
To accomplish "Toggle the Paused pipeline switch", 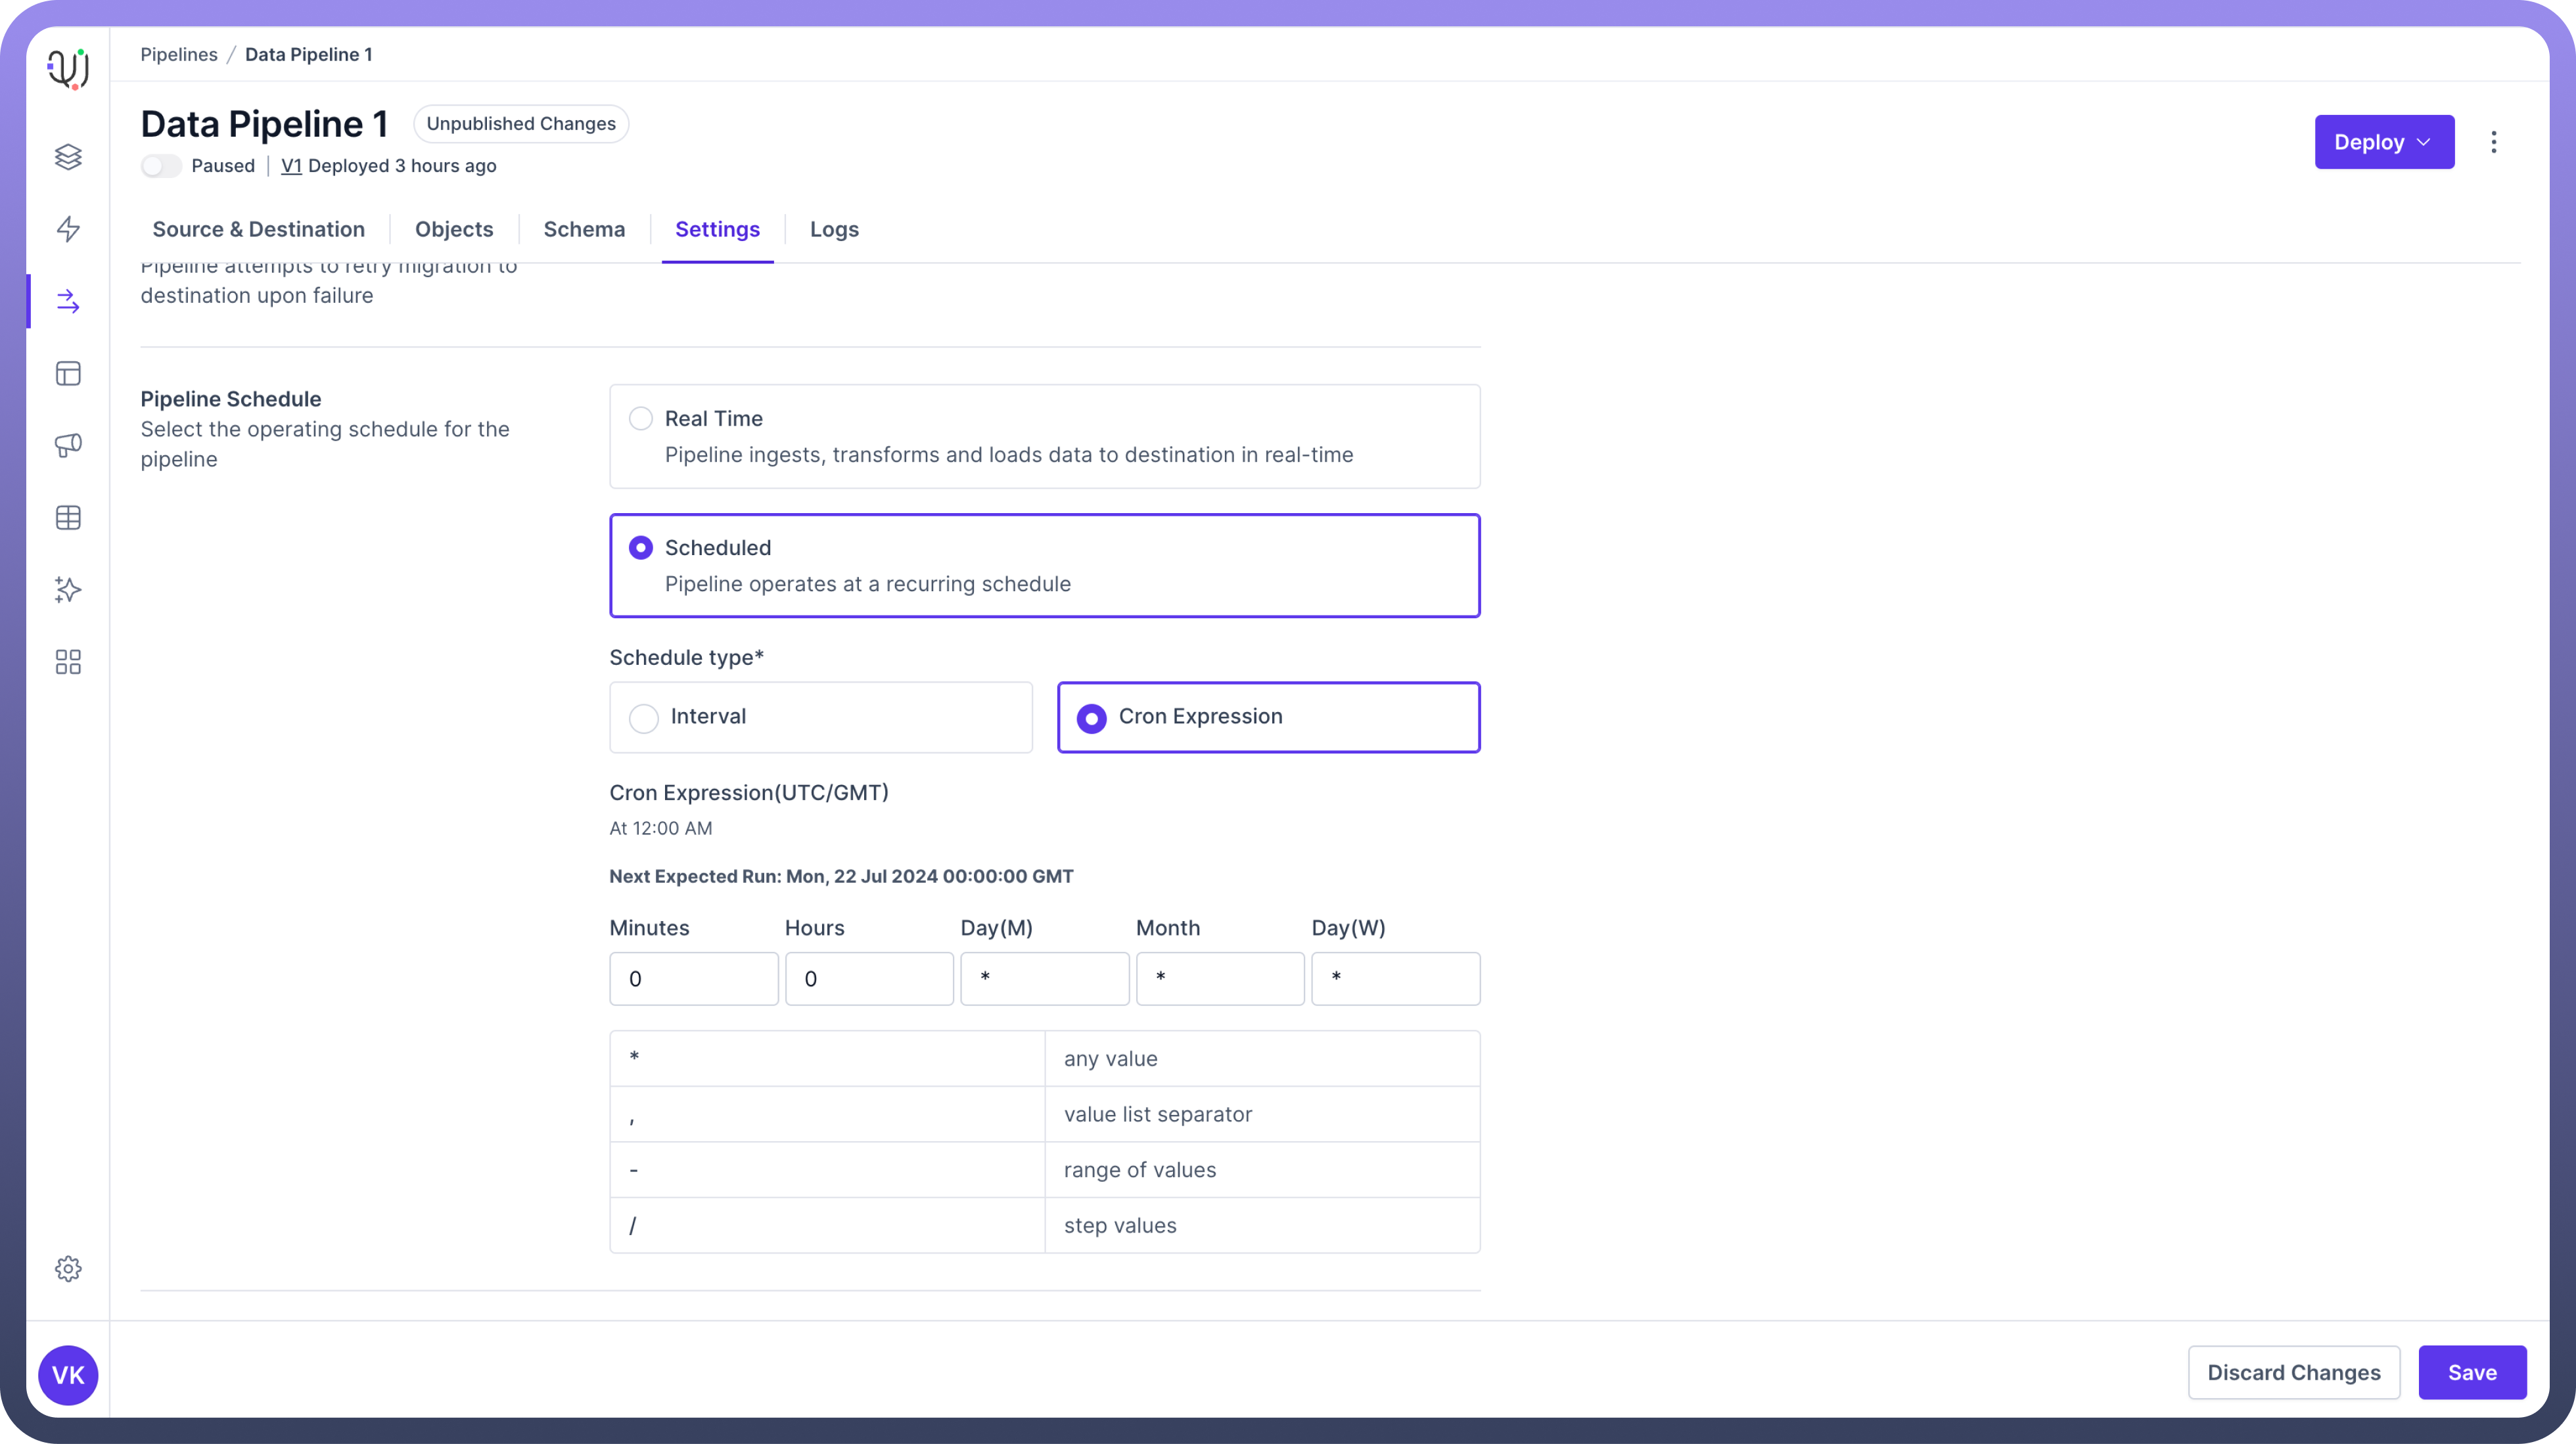I will (161, 166).
